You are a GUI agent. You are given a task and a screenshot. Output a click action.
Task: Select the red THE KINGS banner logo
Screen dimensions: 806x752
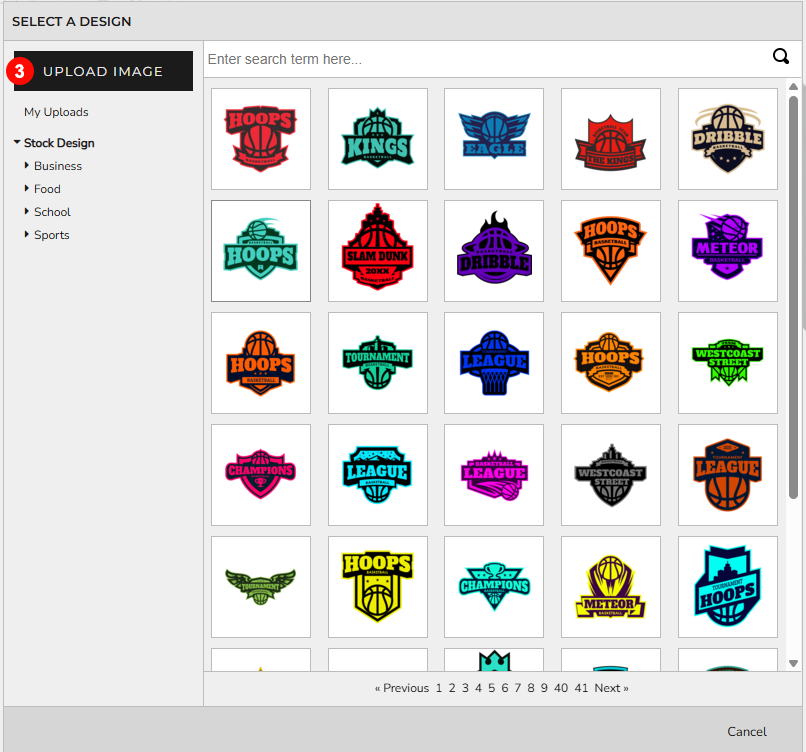click(611, 139)
